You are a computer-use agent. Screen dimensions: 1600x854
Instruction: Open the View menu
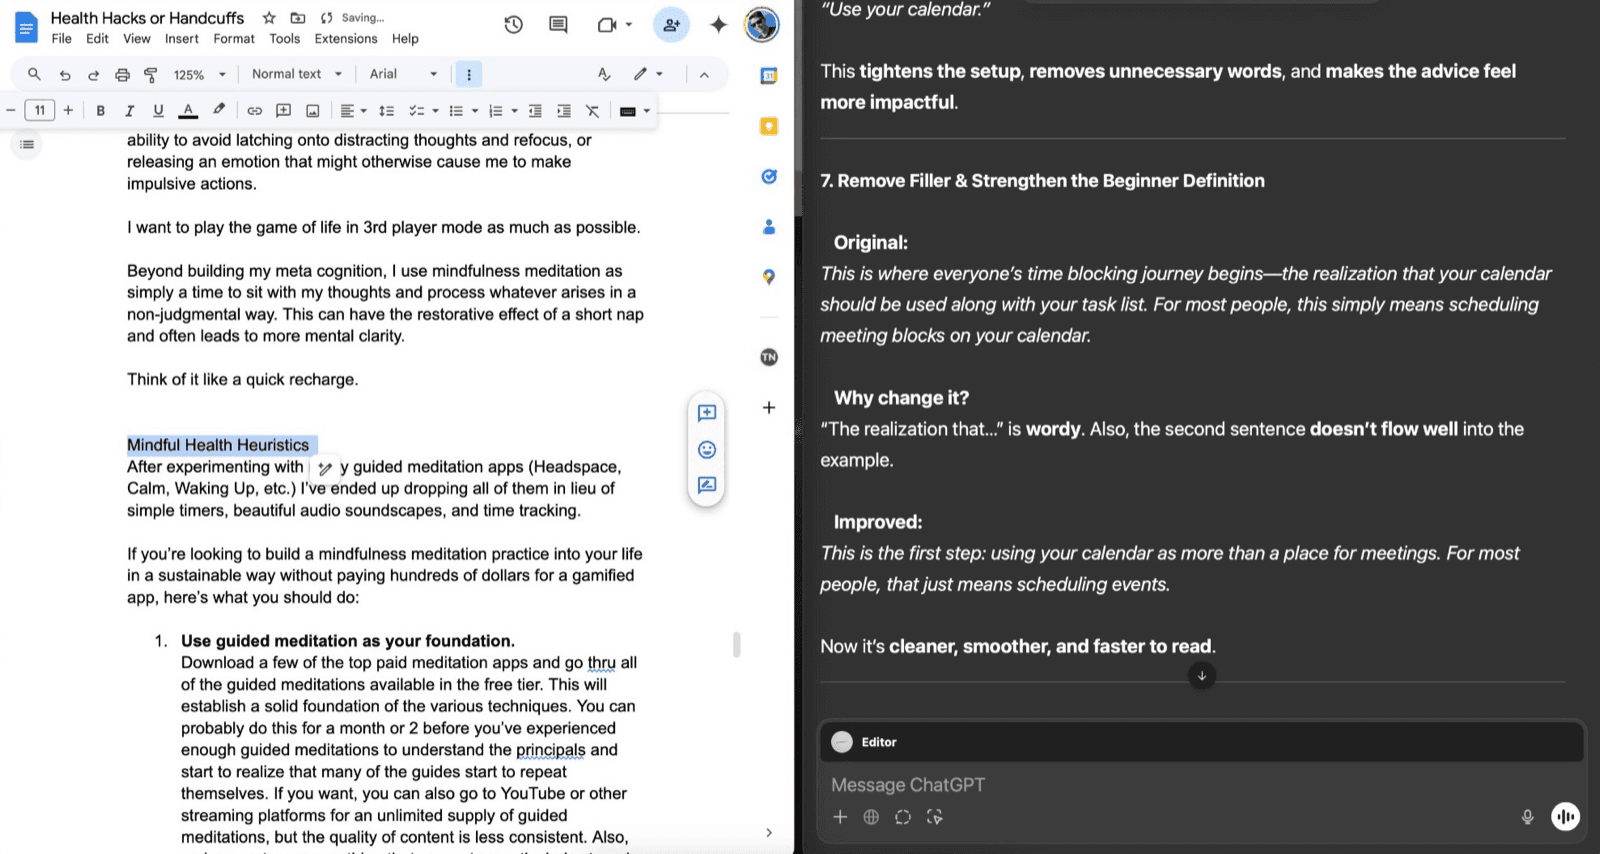[x=137, y=39]
